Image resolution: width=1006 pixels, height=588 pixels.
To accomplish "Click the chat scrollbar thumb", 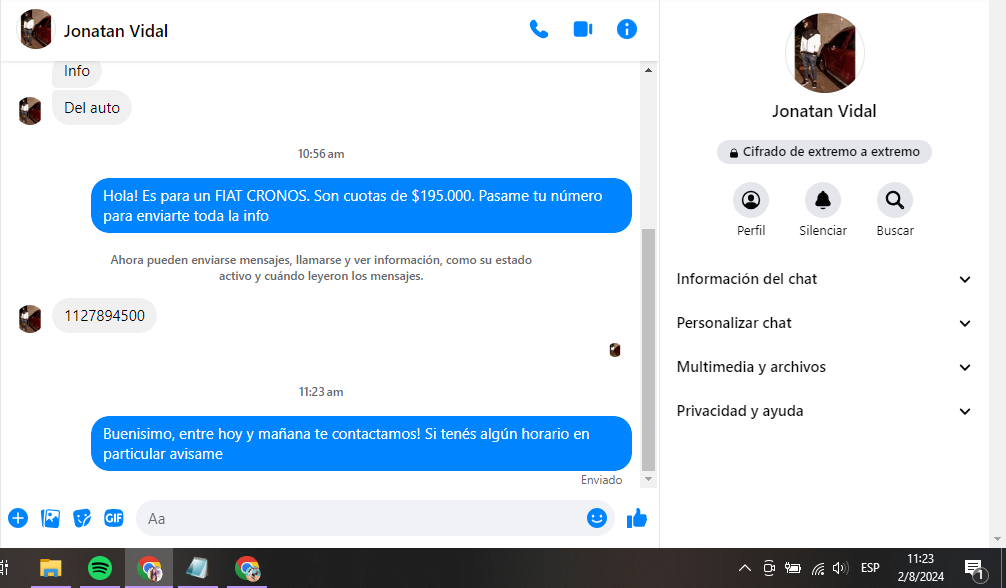I will coord(649,350).
